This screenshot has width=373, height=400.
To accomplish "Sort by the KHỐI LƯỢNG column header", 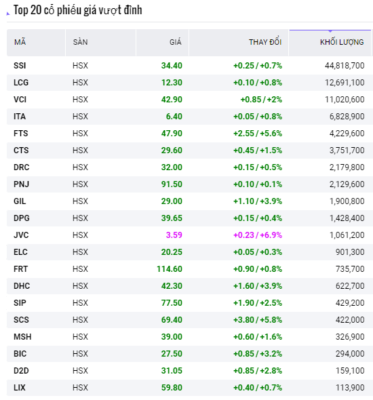I will coord(342,42).
